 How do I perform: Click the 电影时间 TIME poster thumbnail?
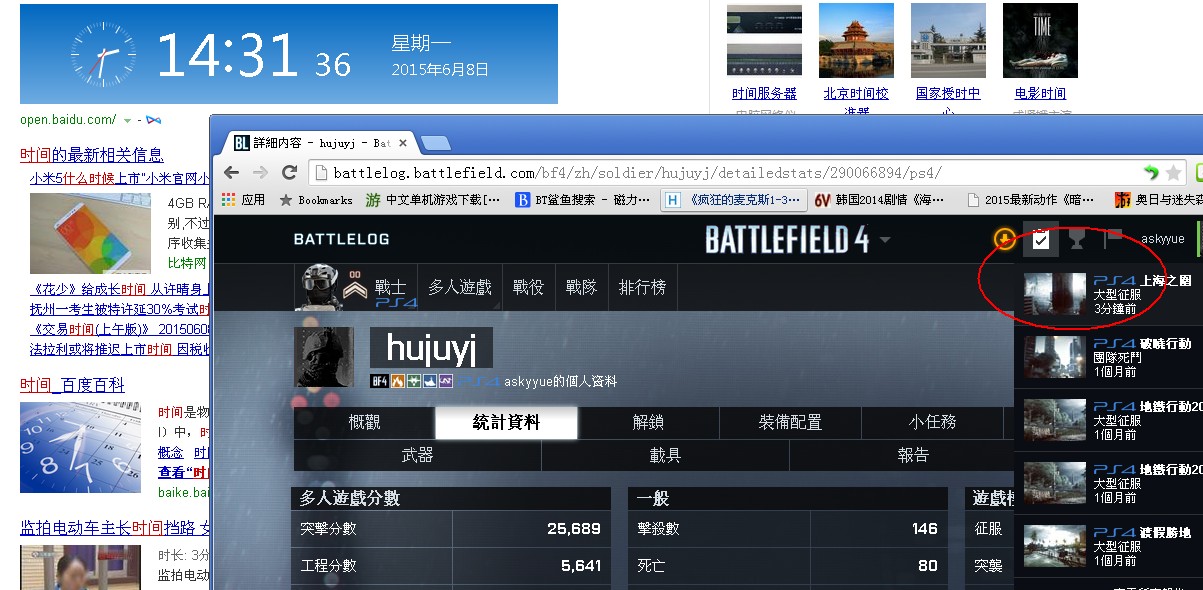click(x=1040, y=41)
